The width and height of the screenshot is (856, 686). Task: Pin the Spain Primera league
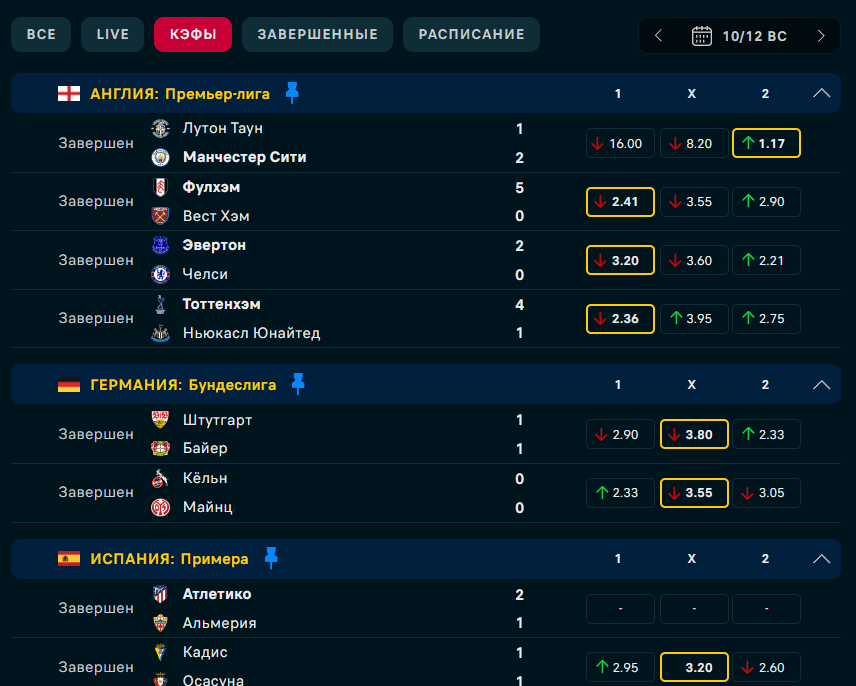[271, 558]
